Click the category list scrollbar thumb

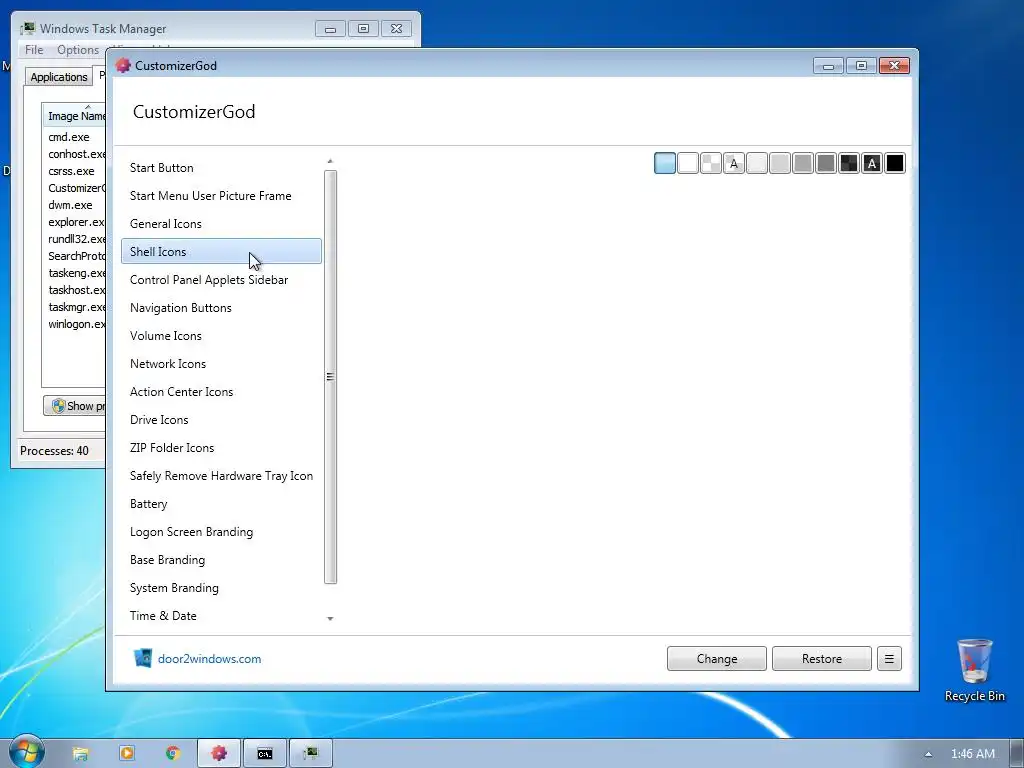[330, 377]
